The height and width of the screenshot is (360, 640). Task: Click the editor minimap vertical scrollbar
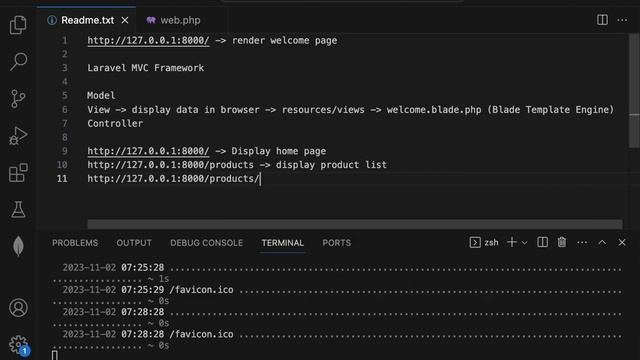point(634,91)
